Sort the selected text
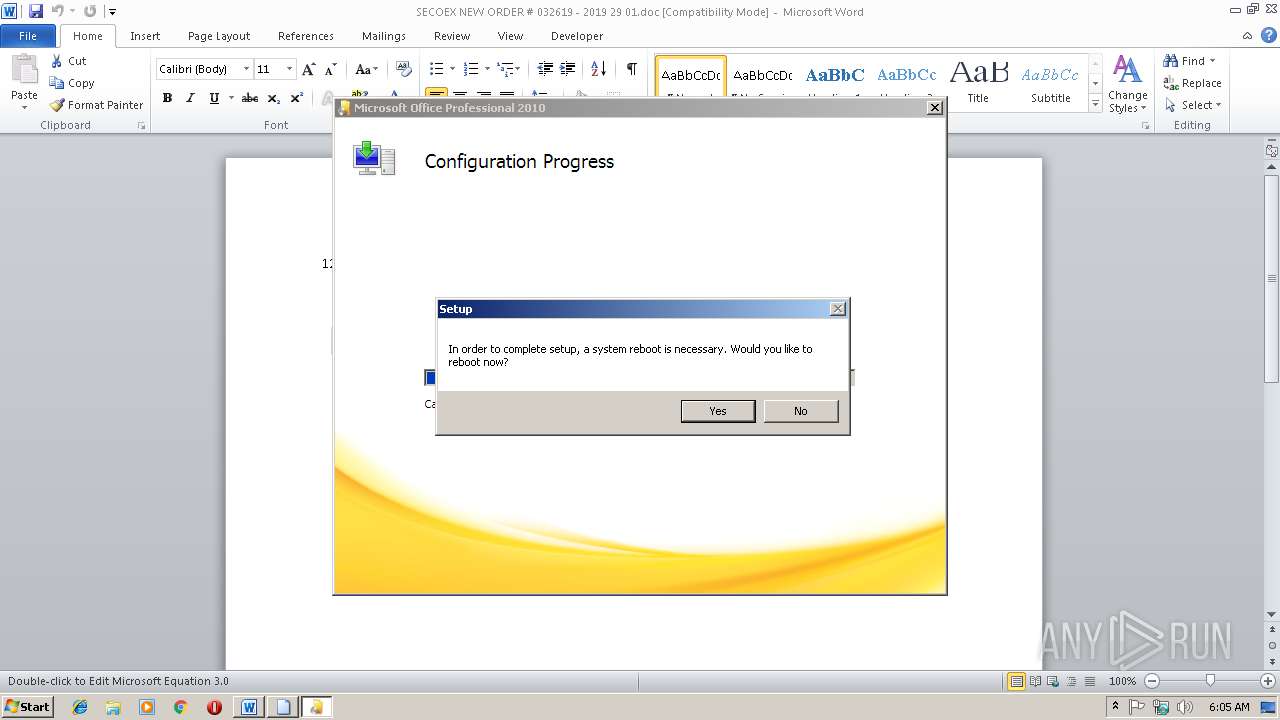The width and height of the screenshot is (1280, 720). click(598, 69)
